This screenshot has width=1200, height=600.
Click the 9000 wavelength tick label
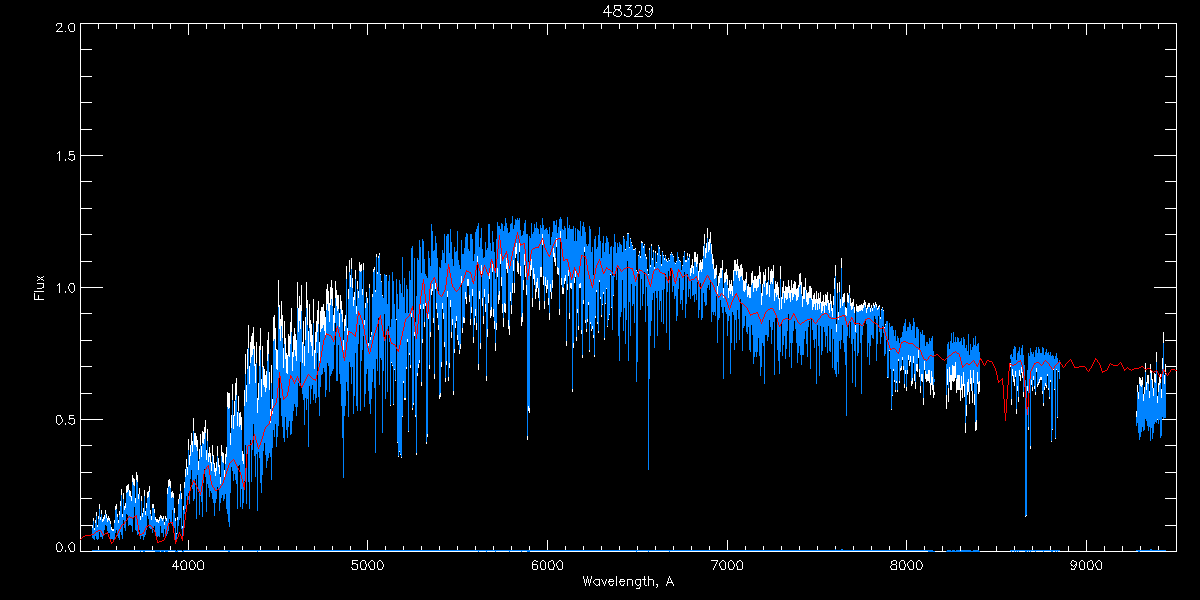pos(1086,565)
